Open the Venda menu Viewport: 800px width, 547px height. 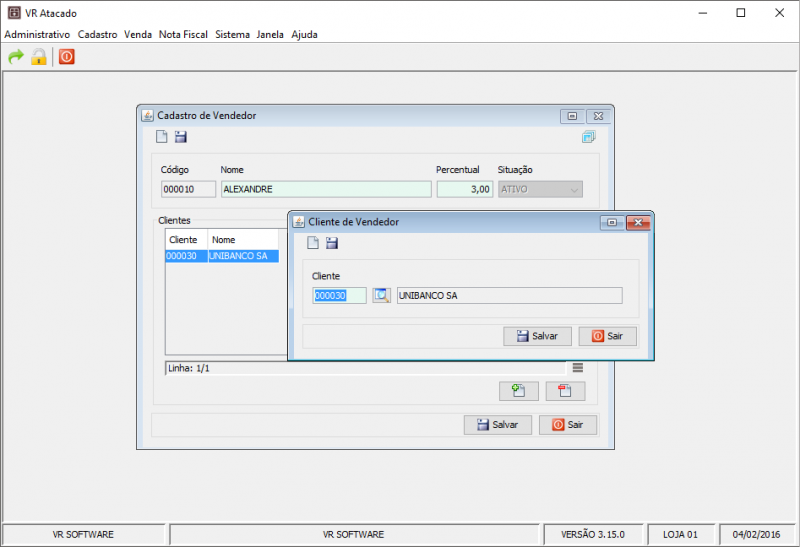point(138,34)
